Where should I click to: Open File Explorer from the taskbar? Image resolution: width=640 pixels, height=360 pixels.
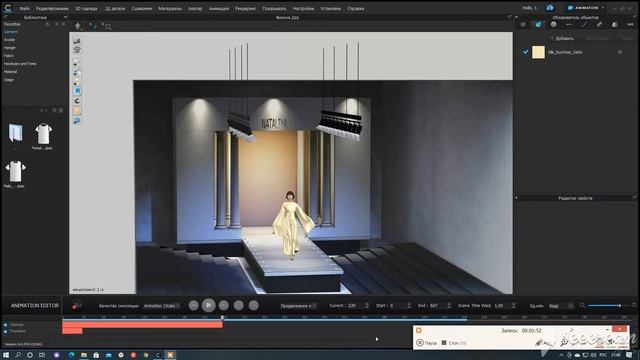[x=84, y=355]
